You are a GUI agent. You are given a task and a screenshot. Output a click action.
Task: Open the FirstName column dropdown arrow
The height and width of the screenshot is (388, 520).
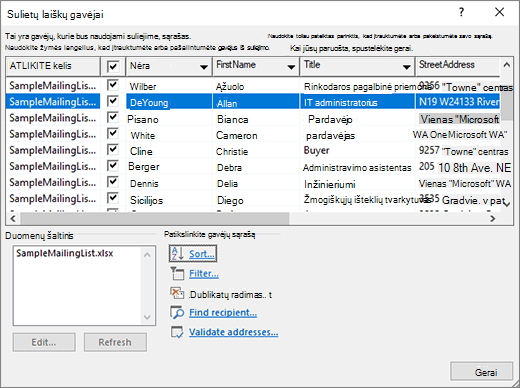291,67
